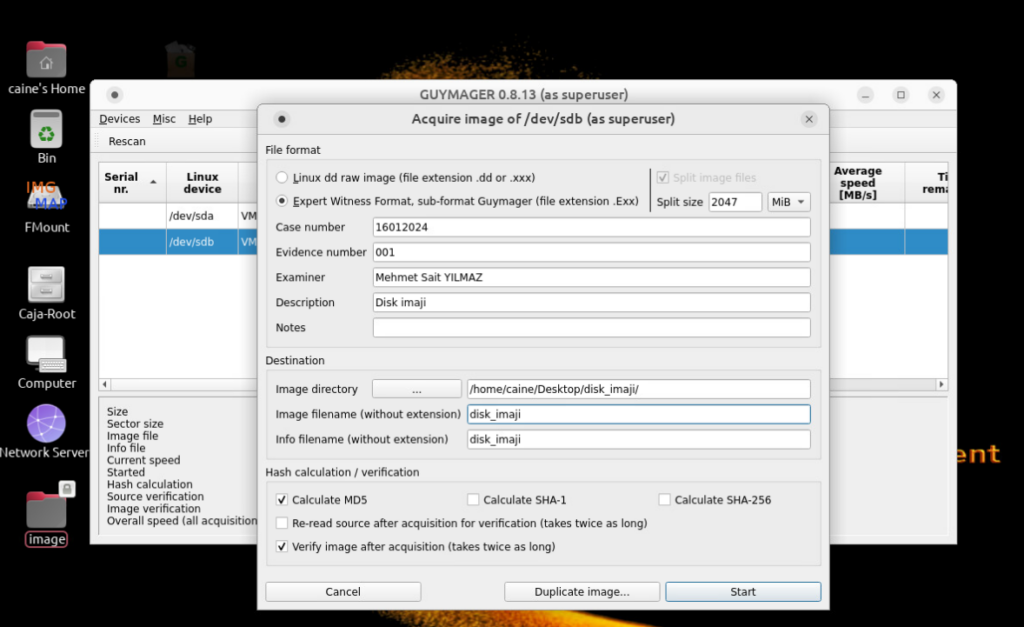Click the Examiner name field

(x=592, y=278)
